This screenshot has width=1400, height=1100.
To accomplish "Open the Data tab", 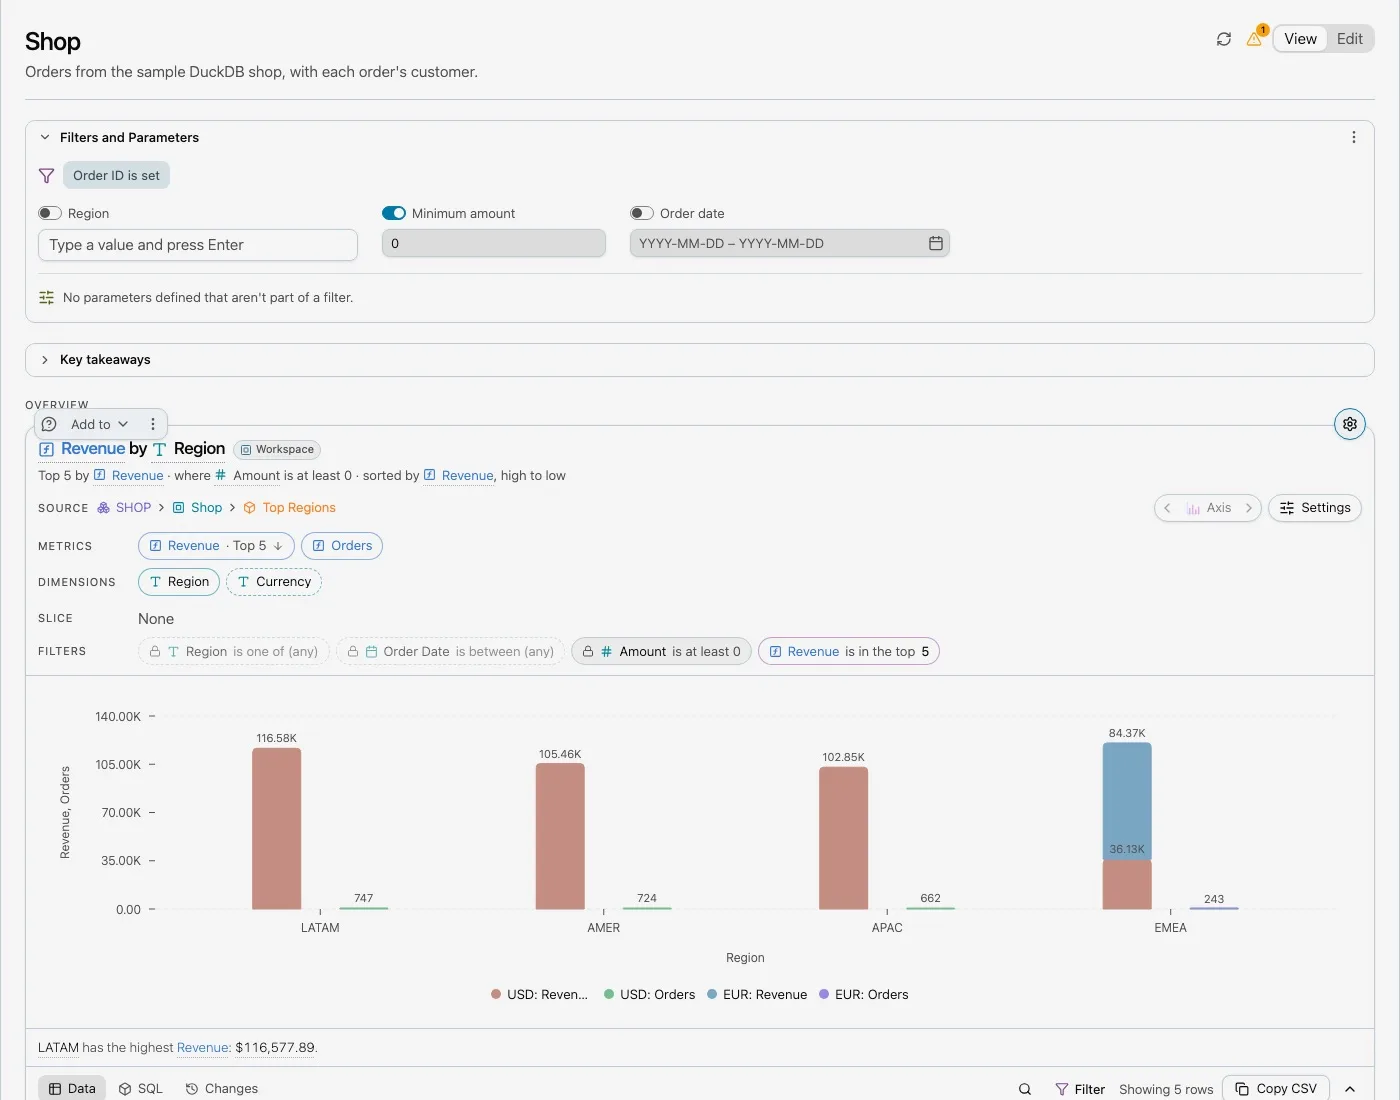I will pyautogui.click(x=72, y=1089).
